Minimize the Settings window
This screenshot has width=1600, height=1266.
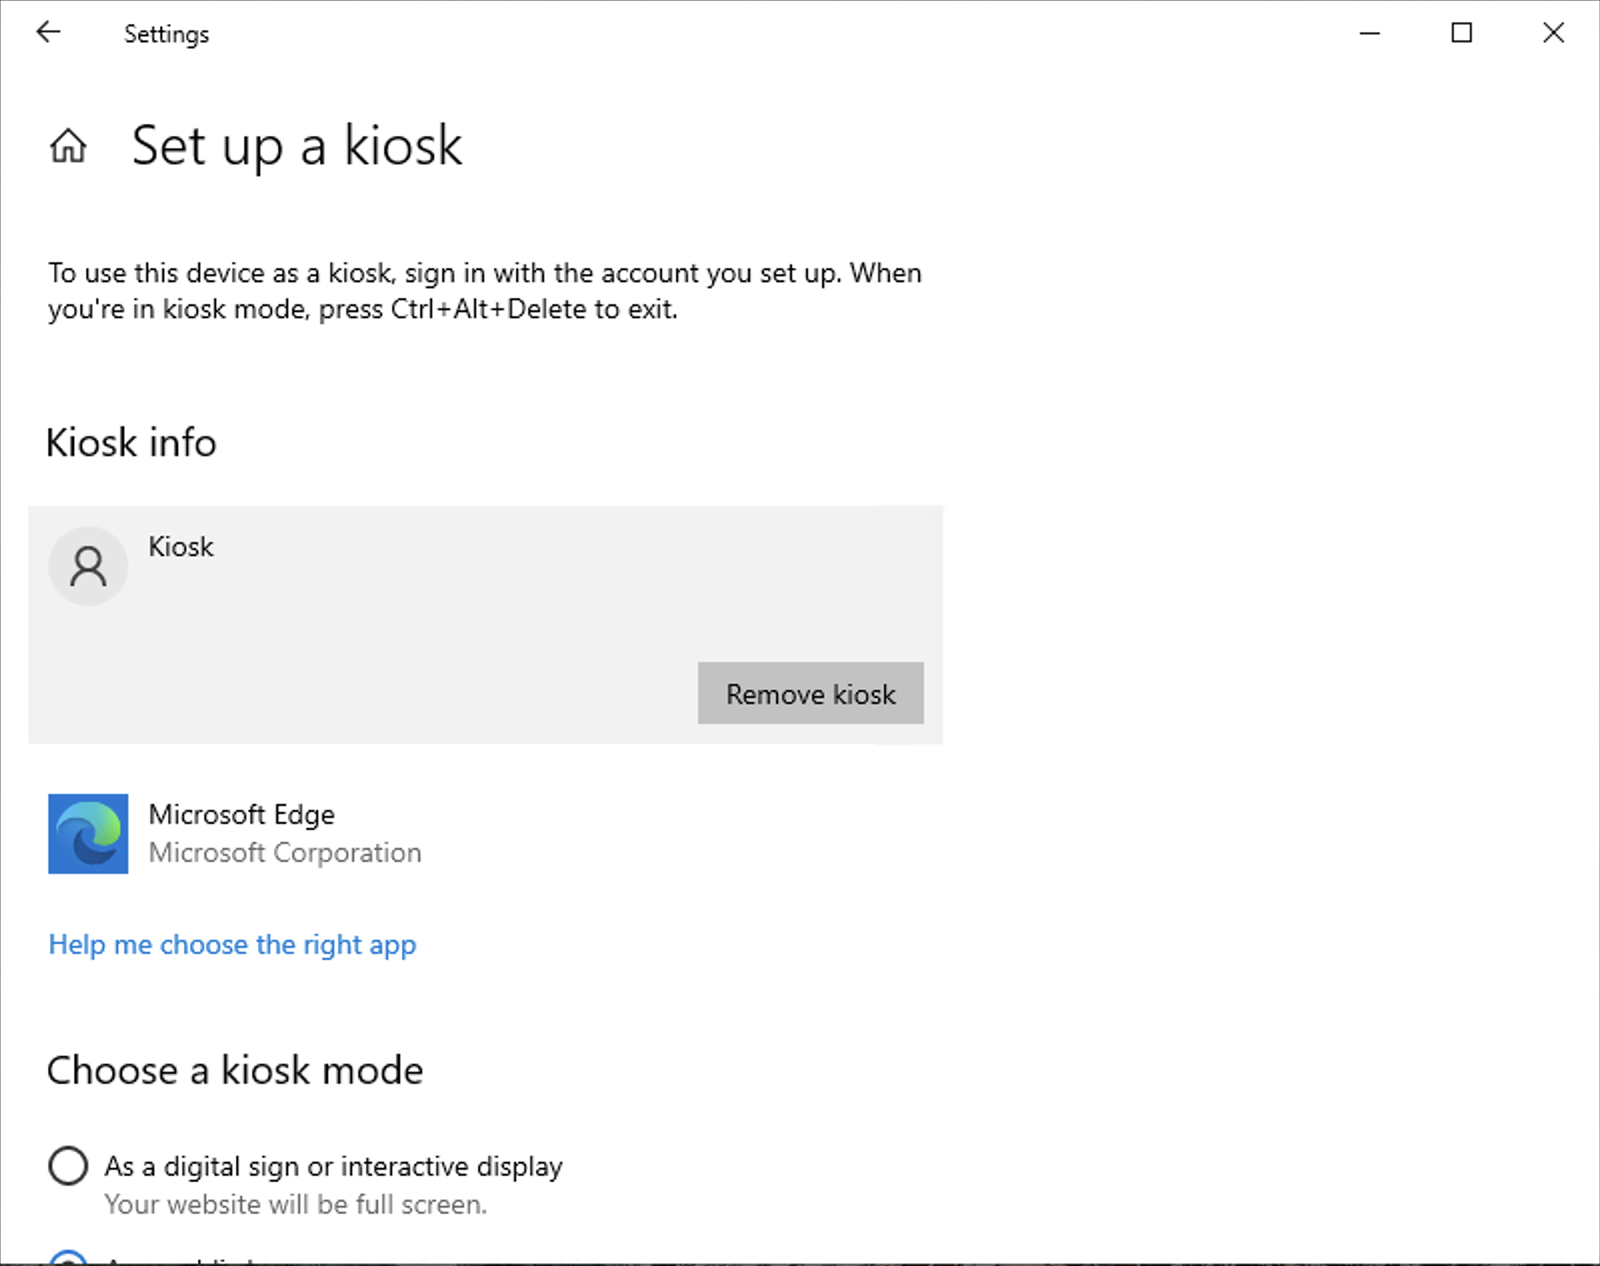pyautogui.click(x=1370, y=33)
